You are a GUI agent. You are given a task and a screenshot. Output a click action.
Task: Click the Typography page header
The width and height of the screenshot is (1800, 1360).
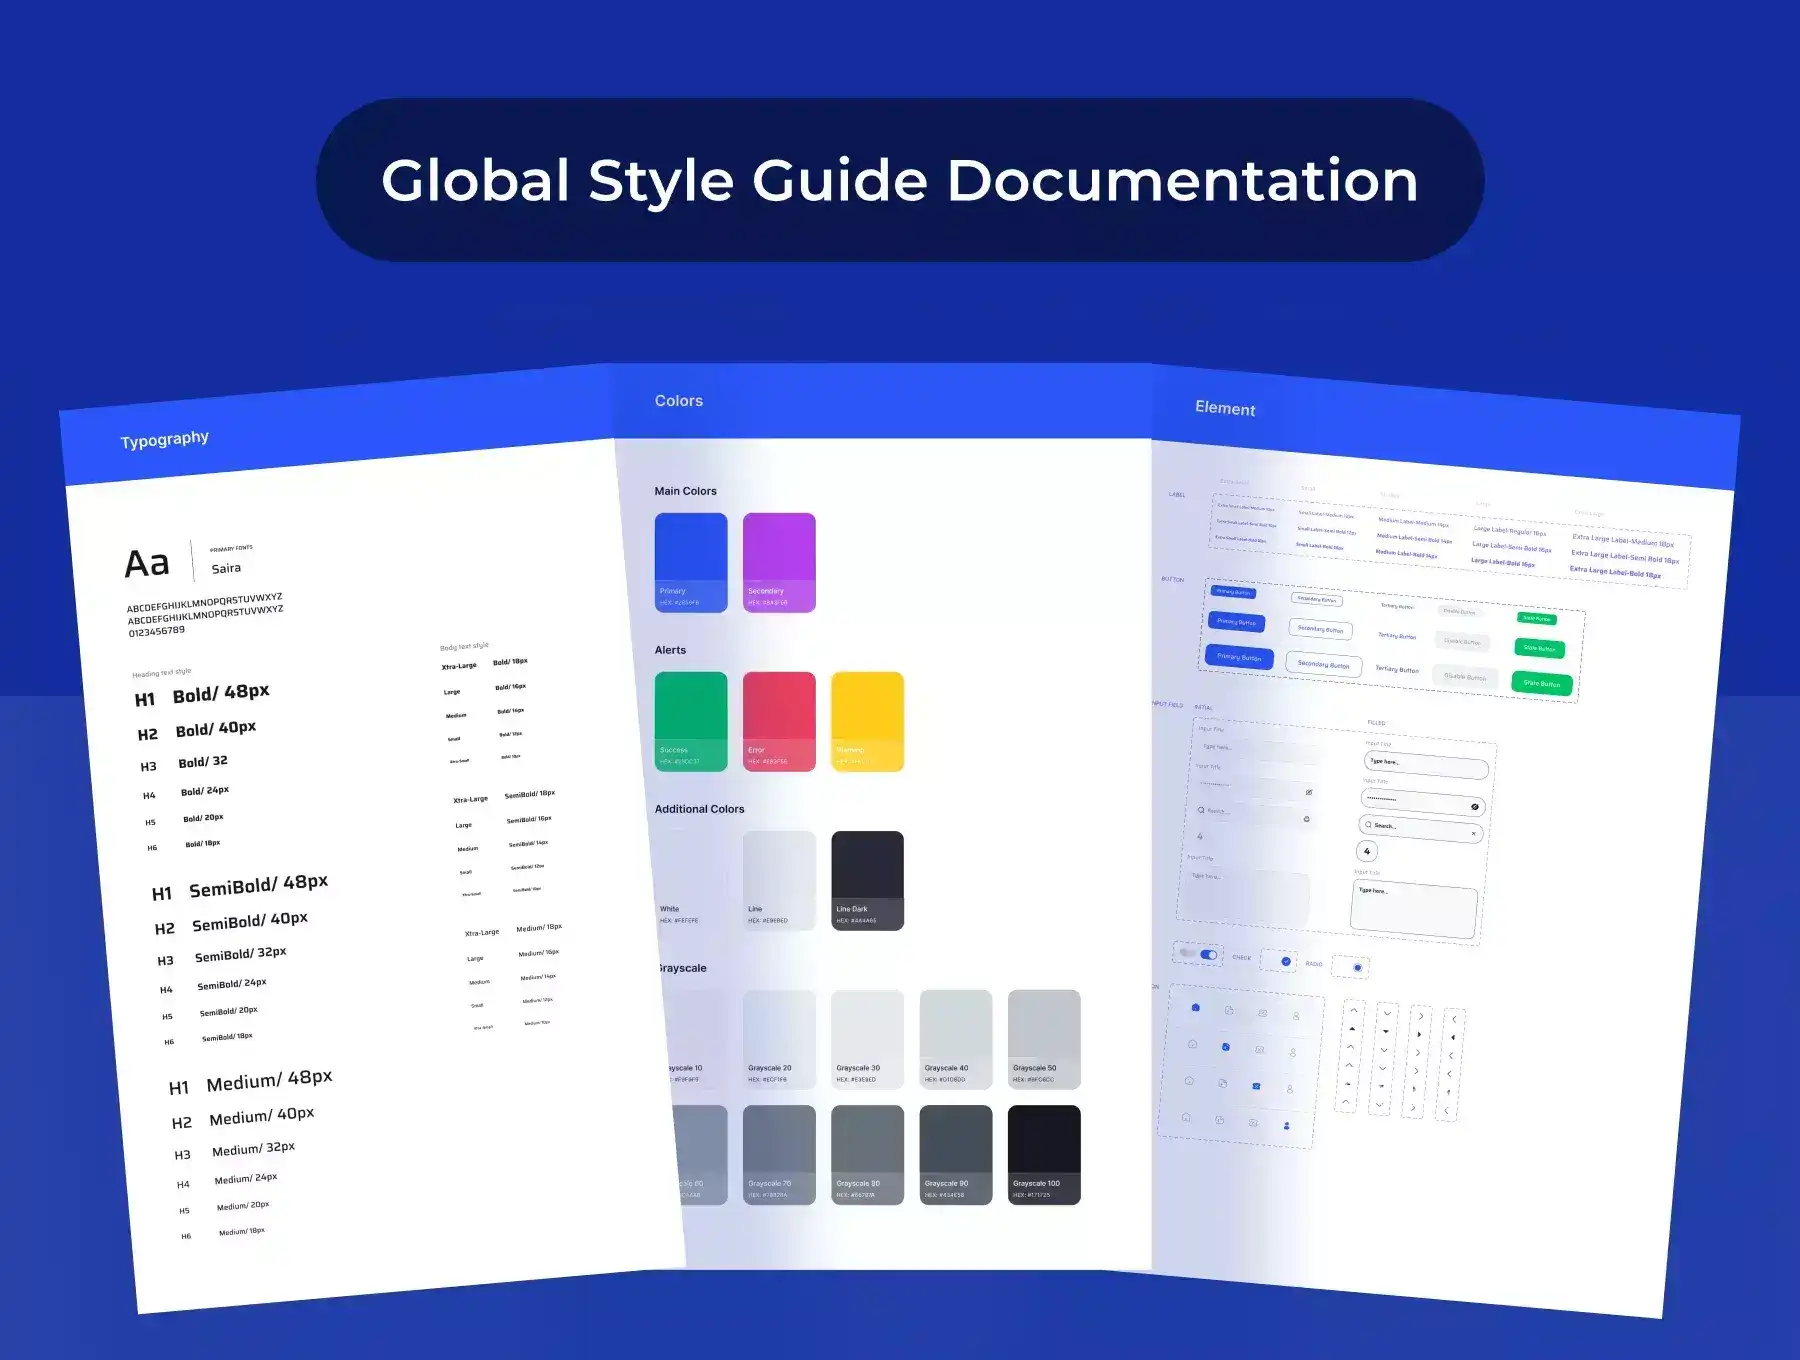click(x=165, y=440)
